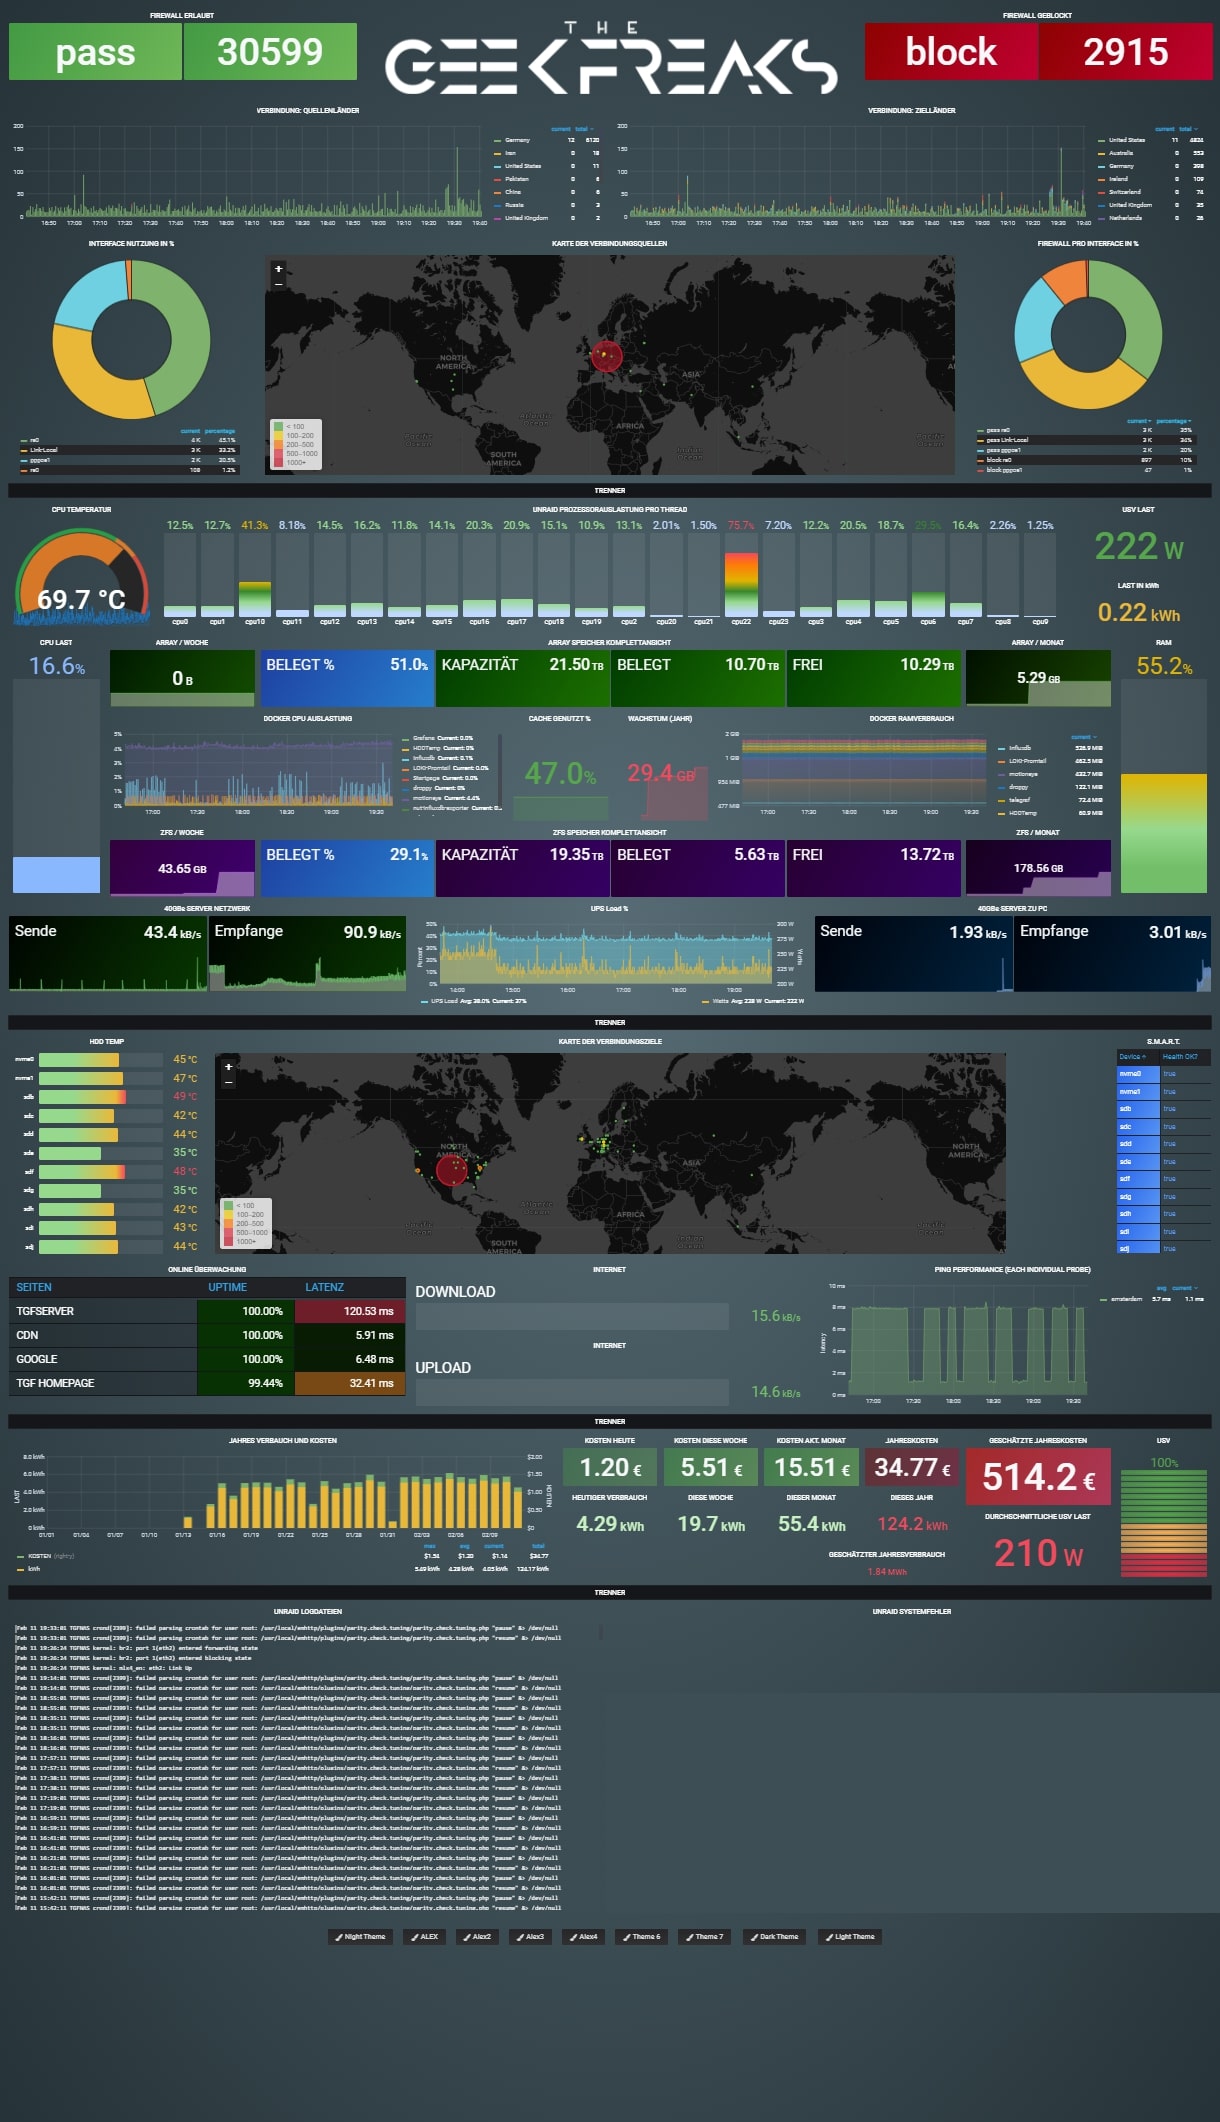This screenshot has height=2122, width=1220.
Task: Select the red cluster over North America
Action: (x=452, y=1169)
